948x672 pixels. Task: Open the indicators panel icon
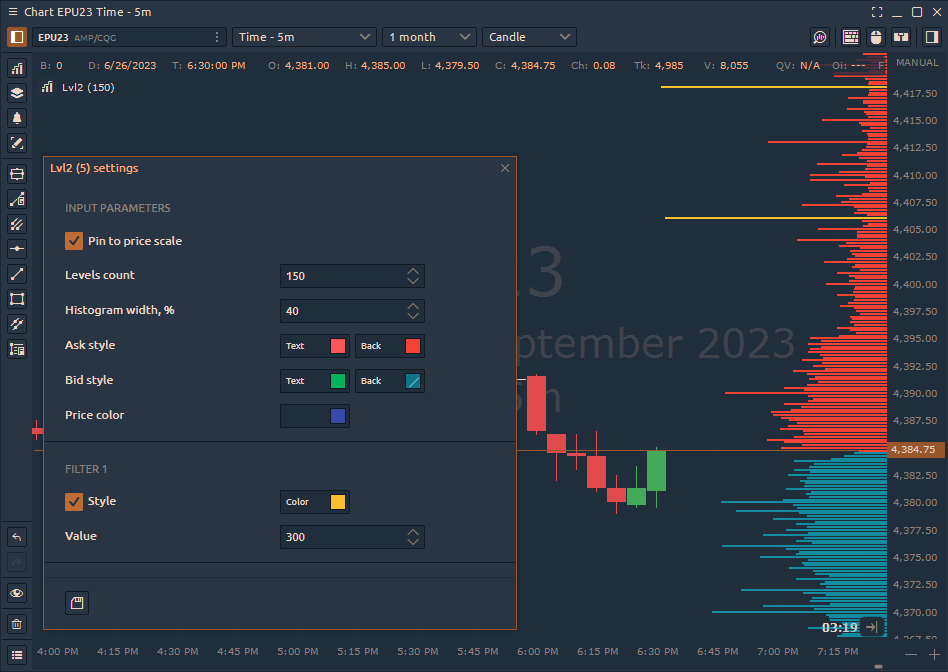pyautogui.click(x=16, y=69)
